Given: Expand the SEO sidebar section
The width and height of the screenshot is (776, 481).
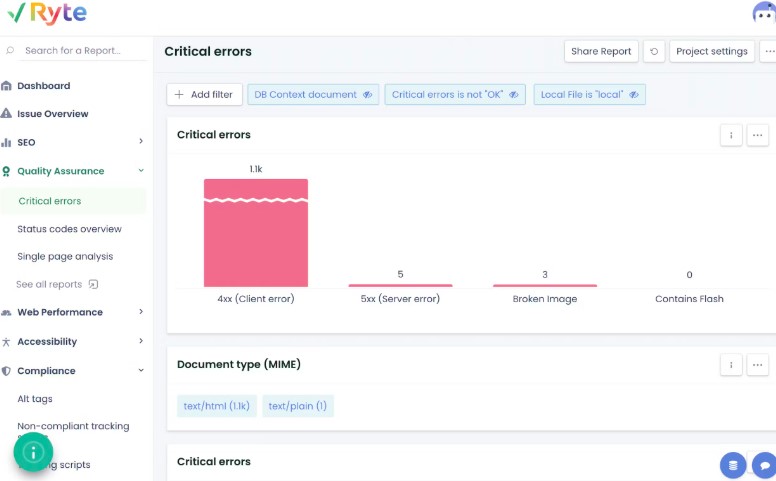Looking at the screenshot, I should pos(141,142).
